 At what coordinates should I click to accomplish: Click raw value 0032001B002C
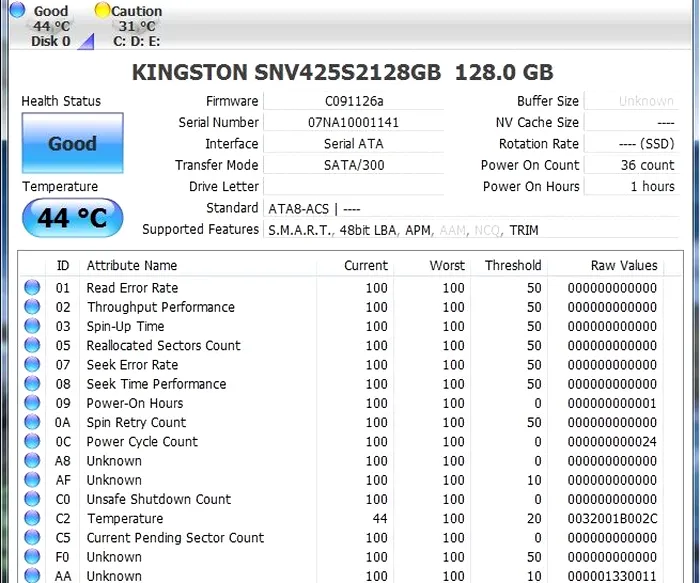point(612,518)
